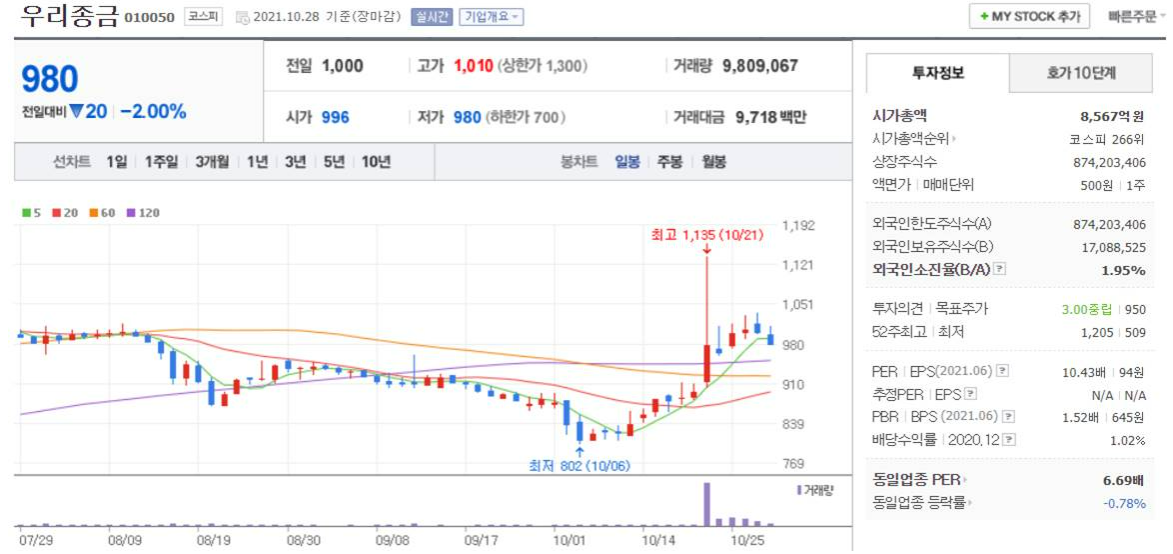Screen dimensions: 1173x554
Task: Click the 3.00중립 investment opinion
Action: click(1089, 309)
